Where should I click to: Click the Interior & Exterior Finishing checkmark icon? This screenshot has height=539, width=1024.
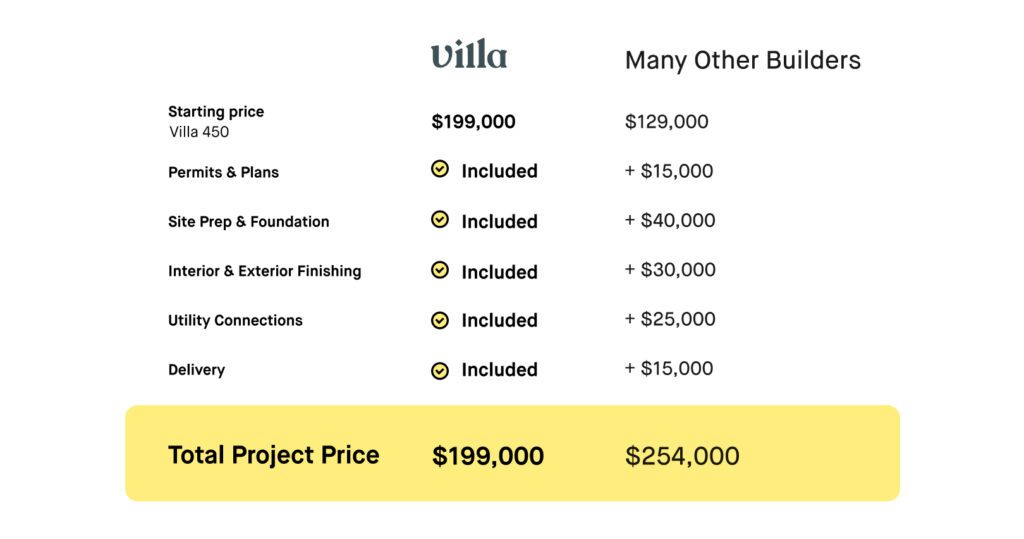(x=440, y=270)
